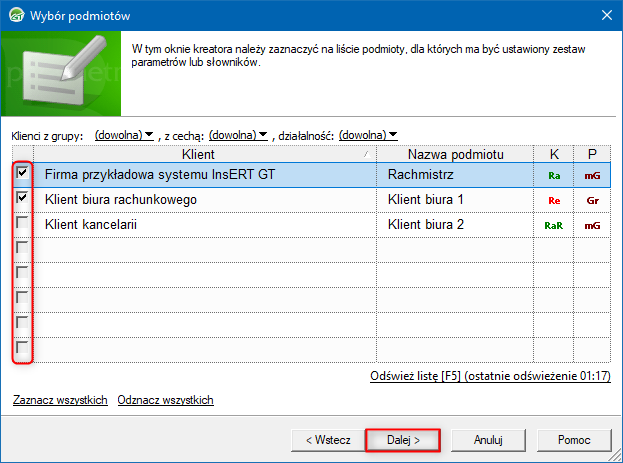Select Klient kancelarii row text

tap(91, 225)
